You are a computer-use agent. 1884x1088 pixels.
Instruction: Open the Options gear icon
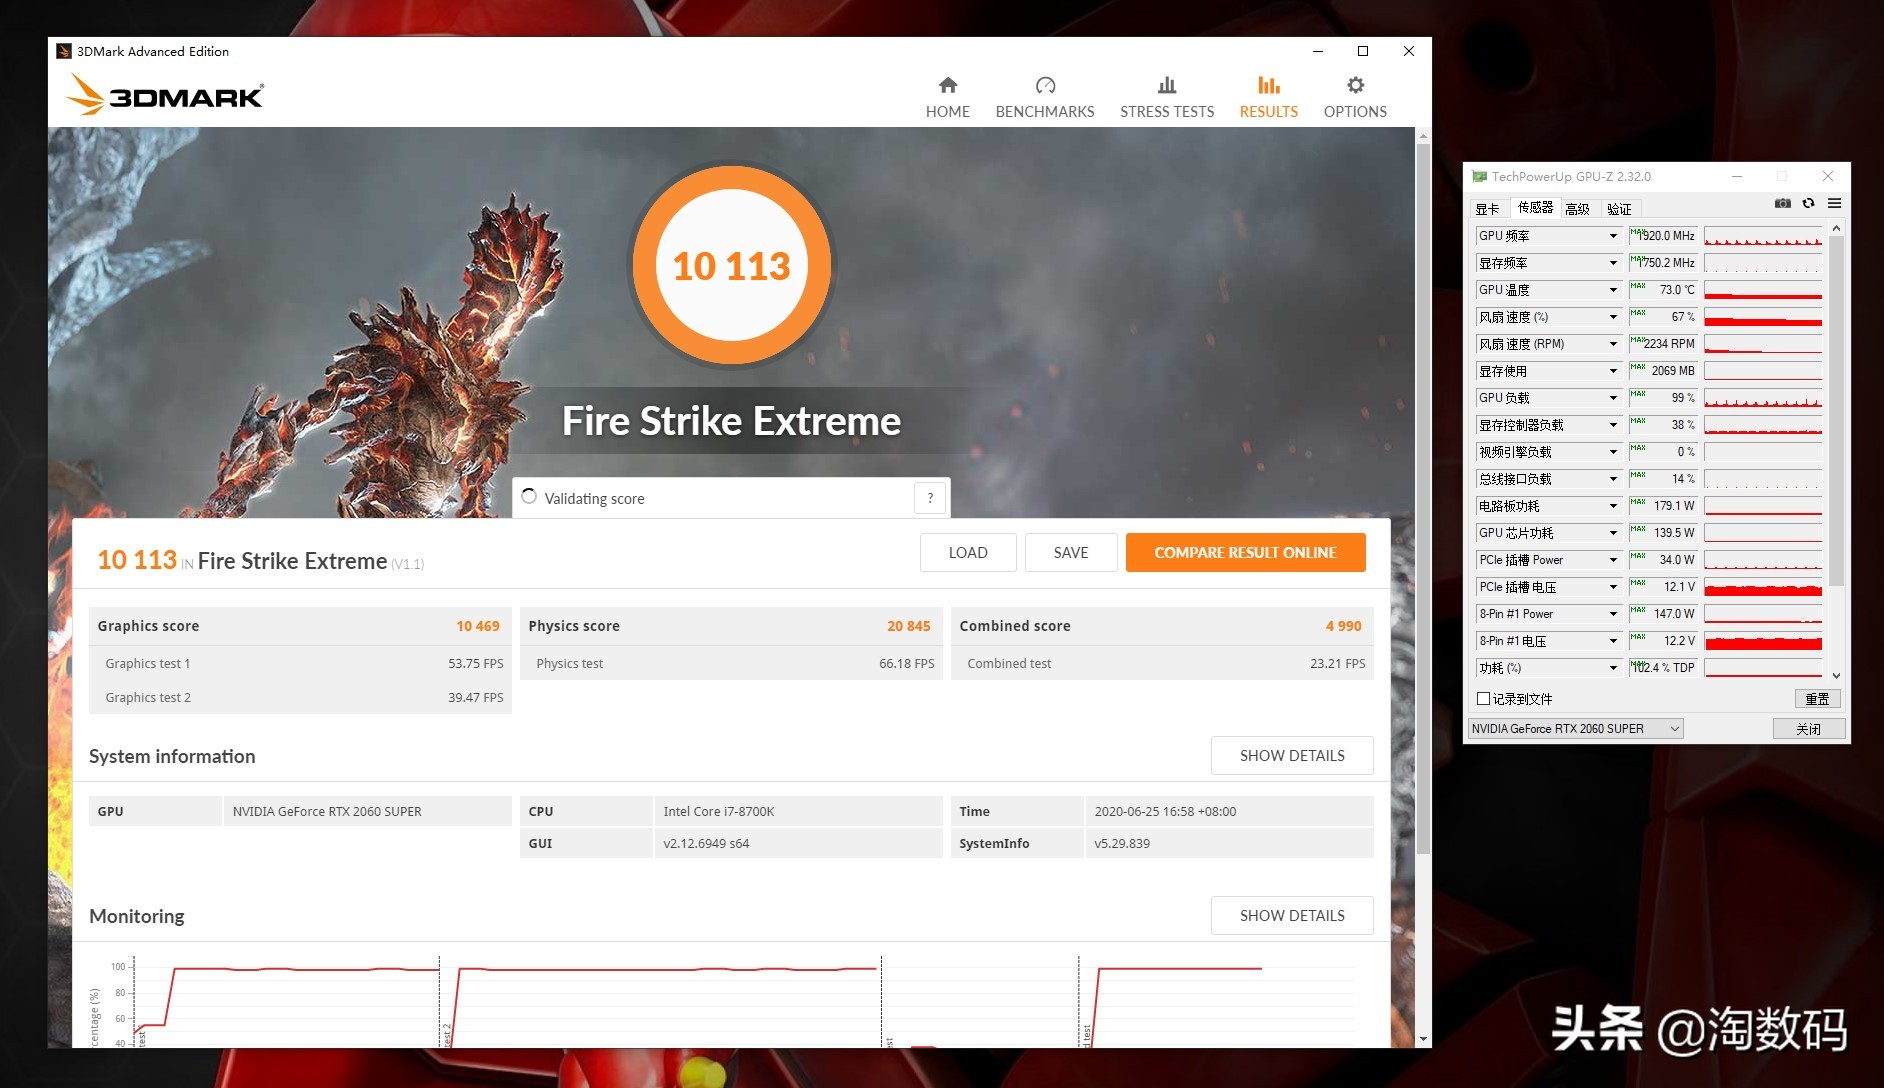coord(1355,86)
